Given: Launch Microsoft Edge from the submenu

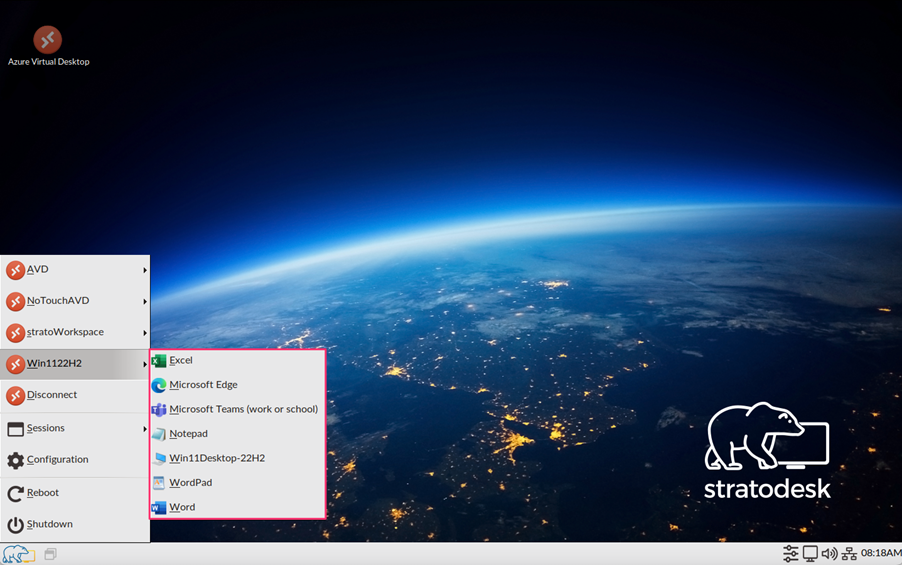Looking at the screenshot, I should (x=238, y=385).
